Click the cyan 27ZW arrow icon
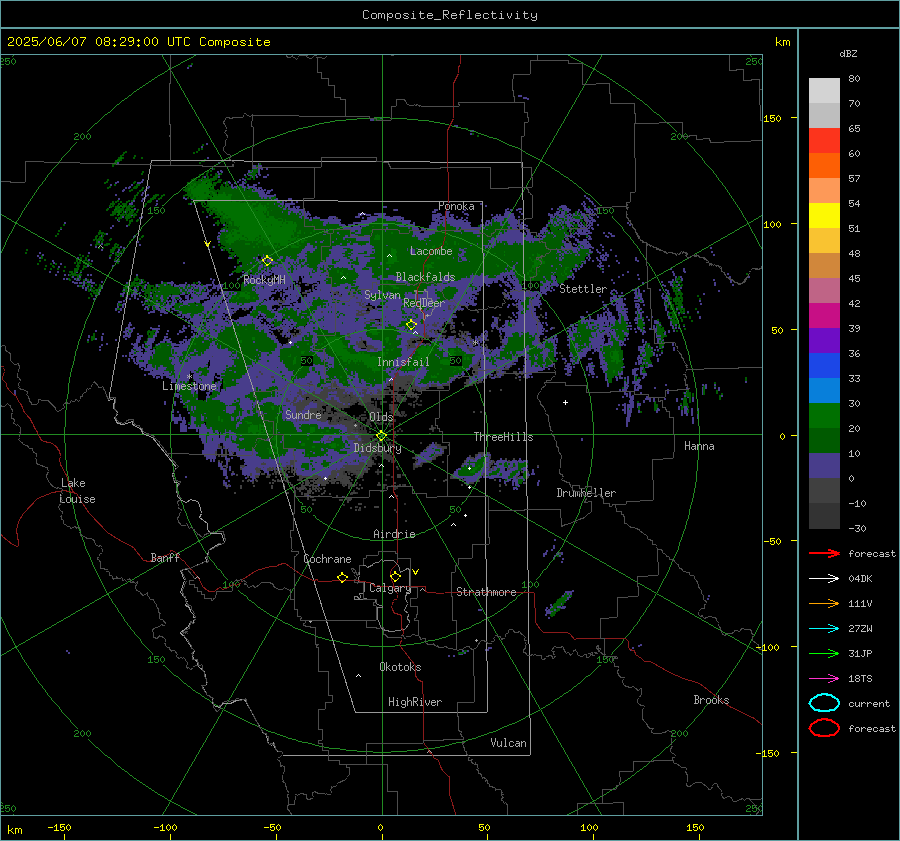The image size is (900, 841). pos(824,629)
